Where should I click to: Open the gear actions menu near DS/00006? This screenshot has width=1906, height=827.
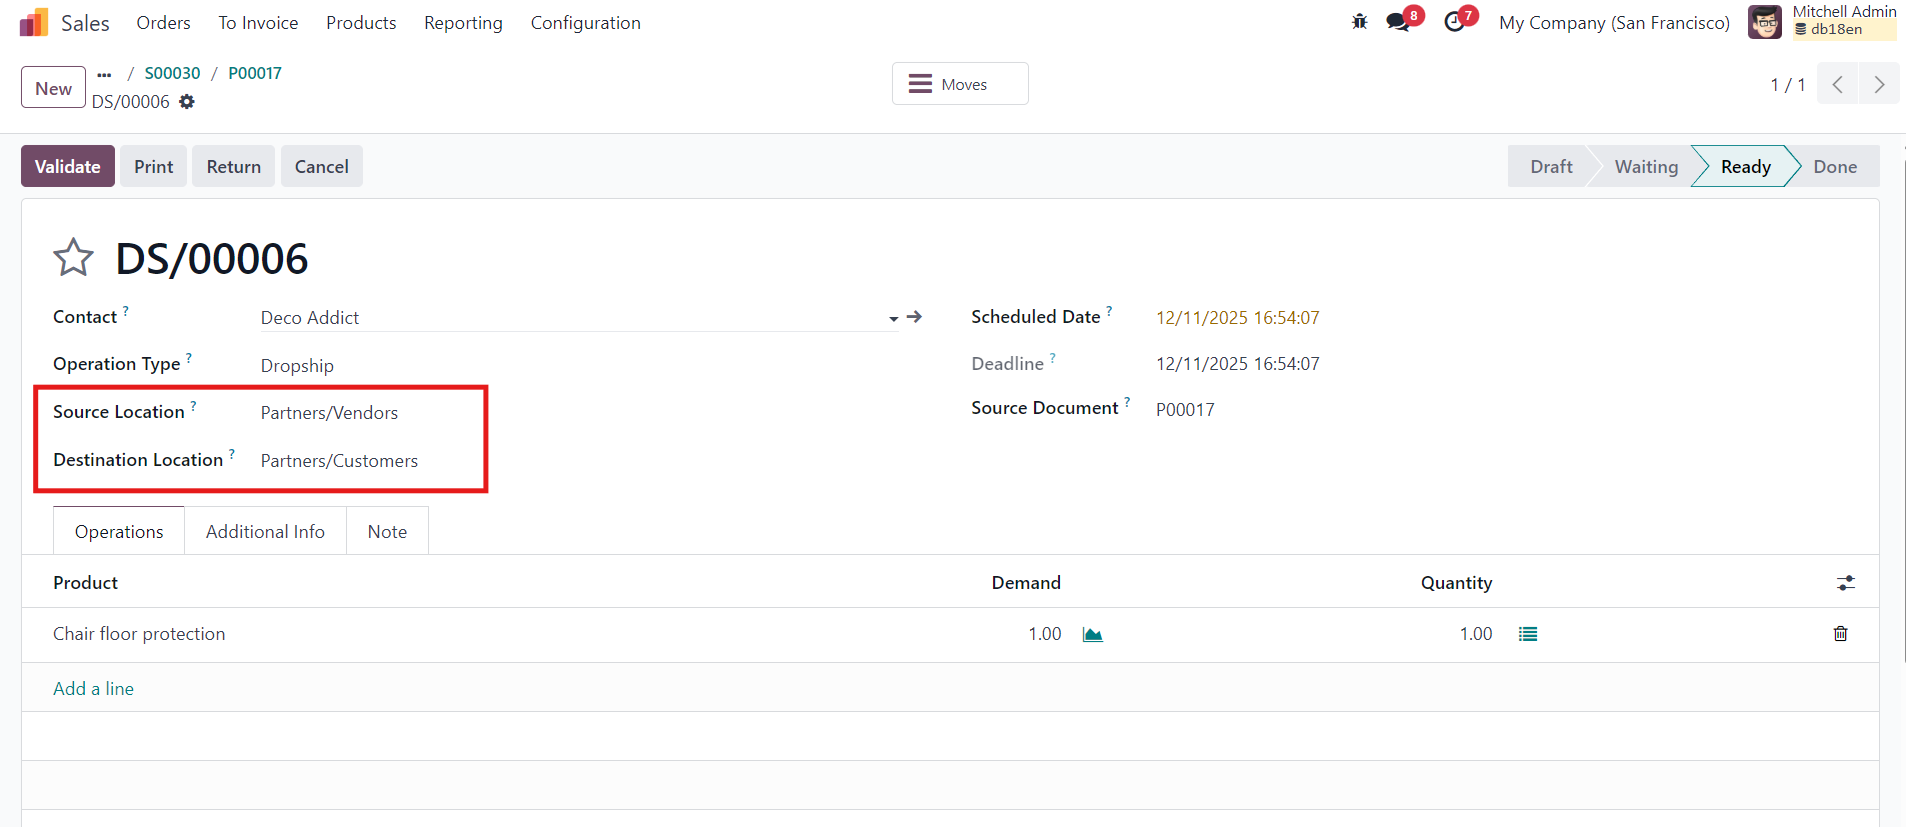click(187, 102)
